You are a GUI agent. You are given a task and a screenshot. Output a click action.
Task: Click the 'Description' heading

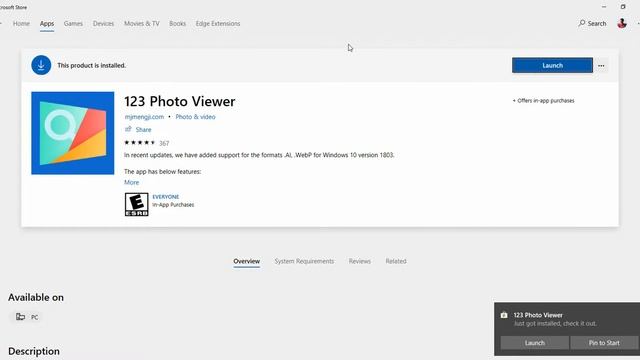coord(34,351)
